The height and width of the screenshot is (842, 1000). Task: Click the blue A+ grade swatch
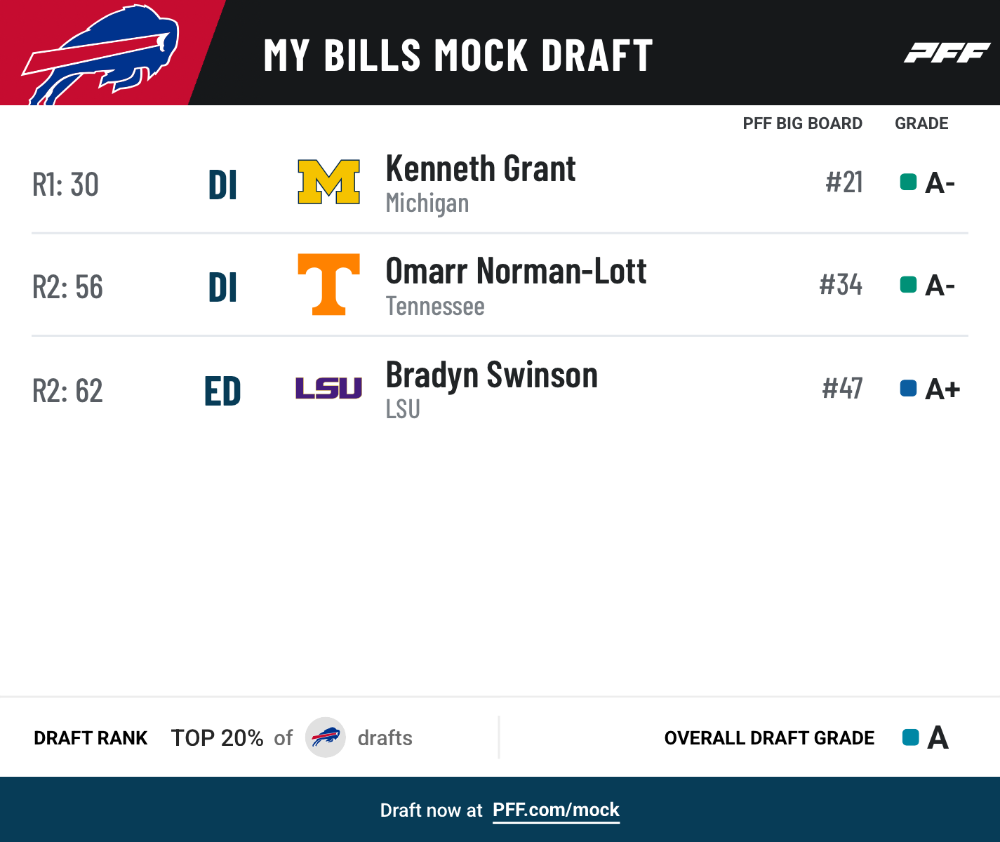(x=908, y=388)
